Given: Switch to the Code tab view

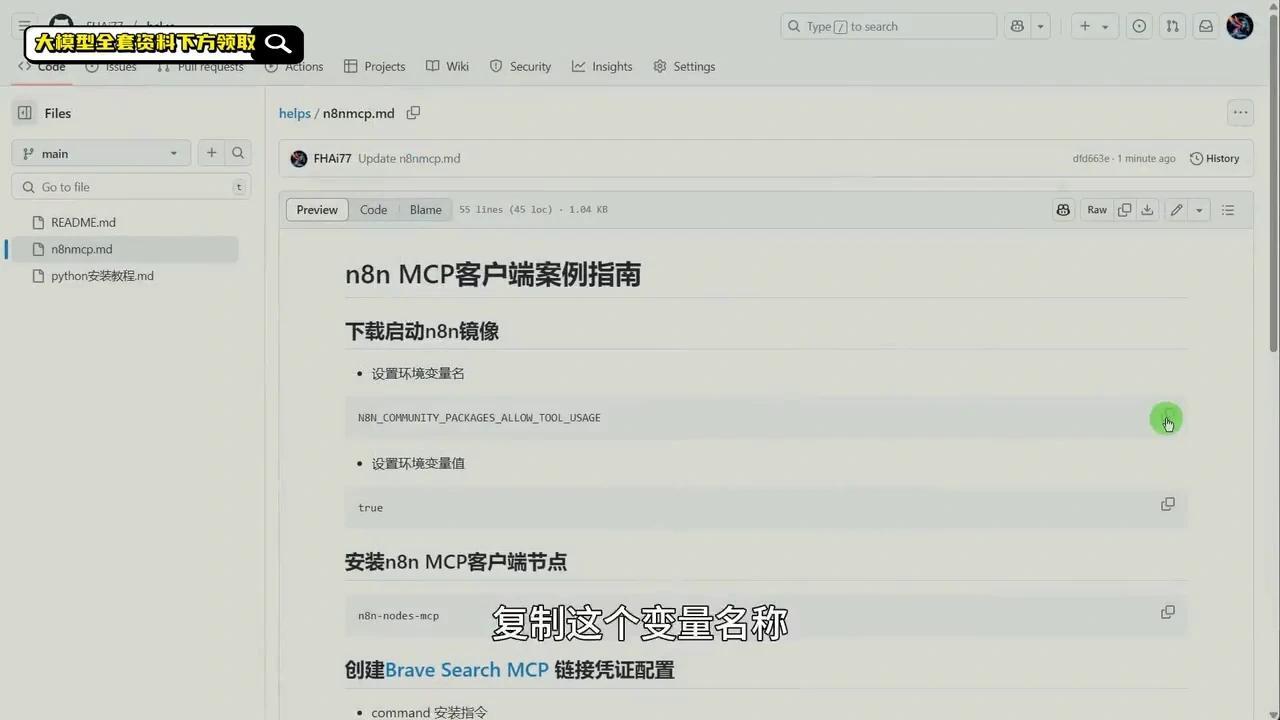Looking at the screenshot, I should 373,209.
